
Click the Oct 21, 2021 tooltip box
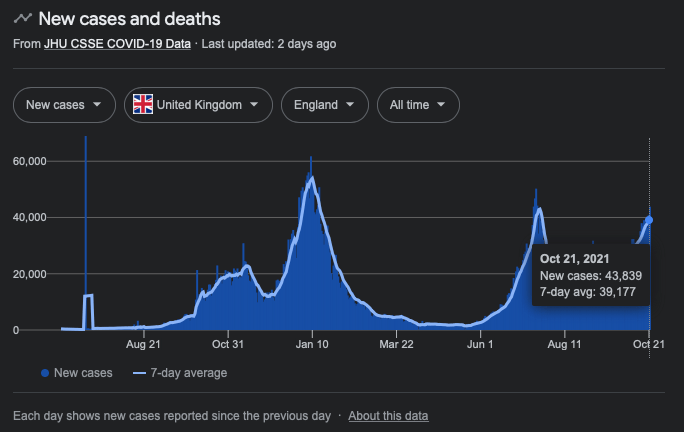point(591,275)
